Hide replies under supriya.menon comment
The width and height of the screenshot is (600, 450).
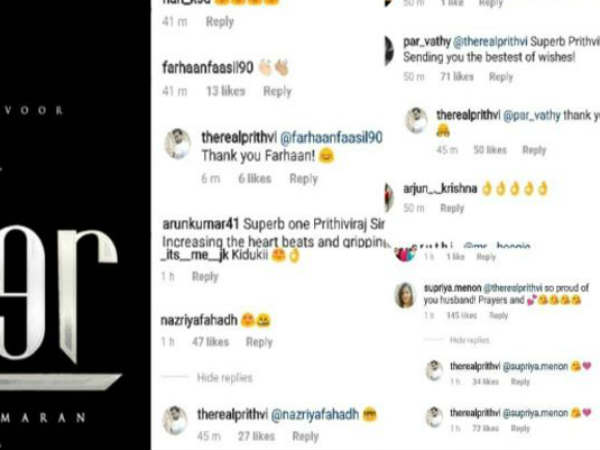pos(469,340)
